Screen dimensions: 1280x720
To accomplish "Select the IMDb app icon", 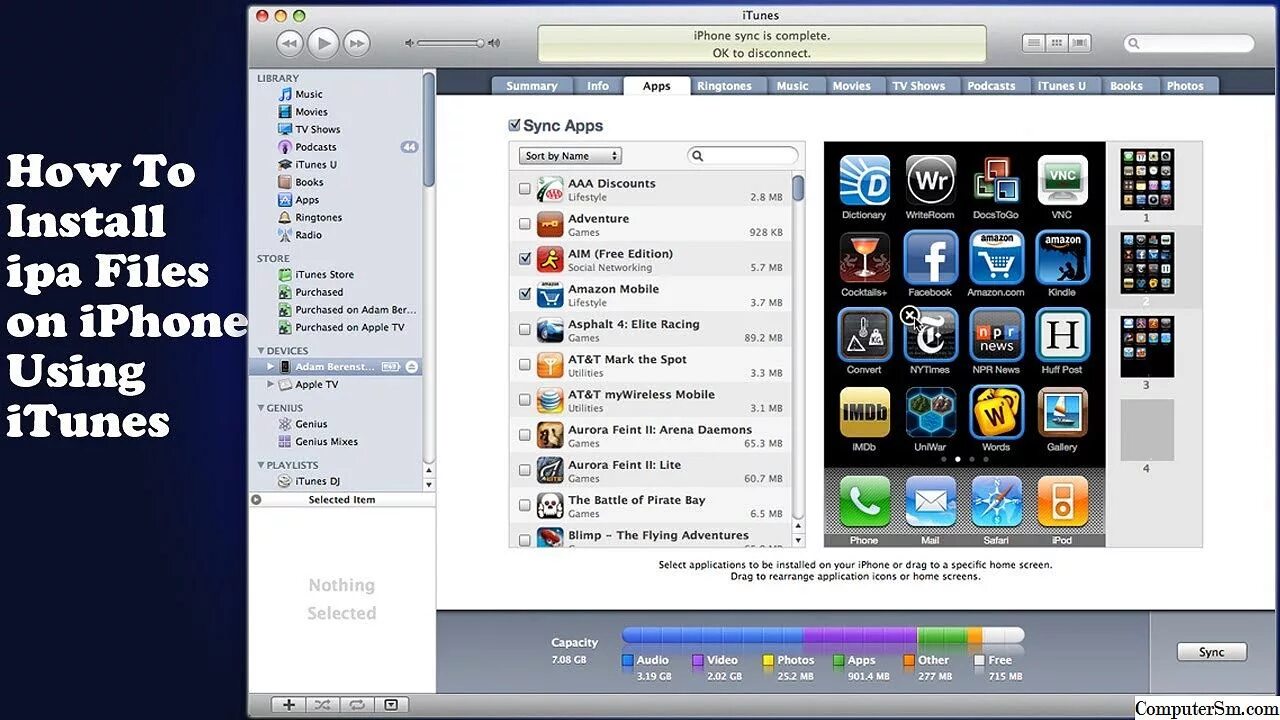I will coord(864,413).
